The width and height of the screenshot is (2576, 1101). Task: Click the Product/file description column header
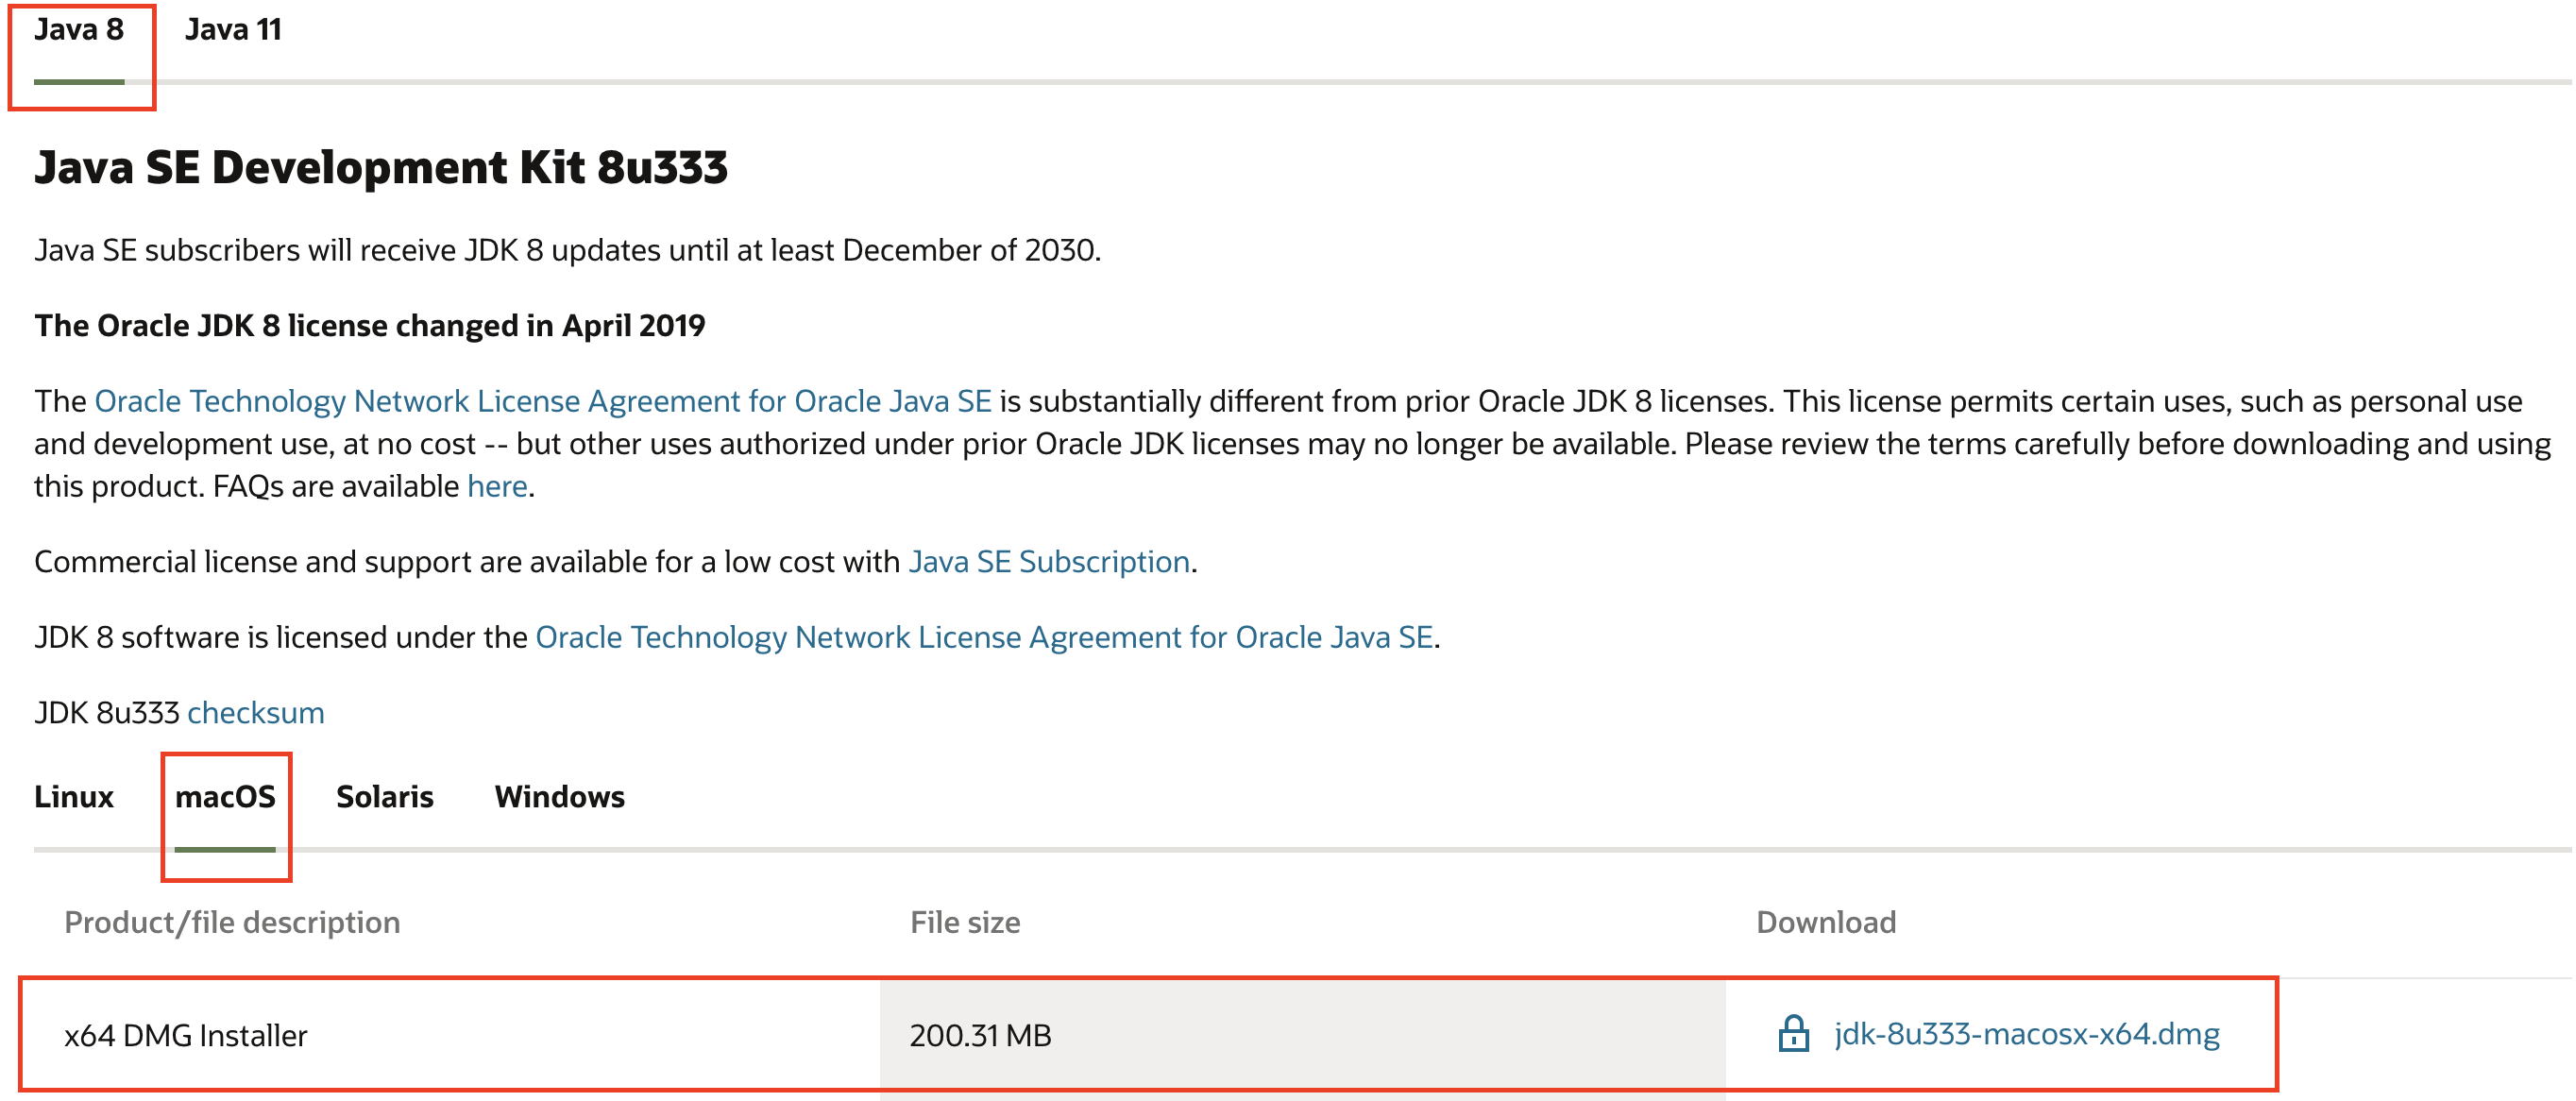232,922
